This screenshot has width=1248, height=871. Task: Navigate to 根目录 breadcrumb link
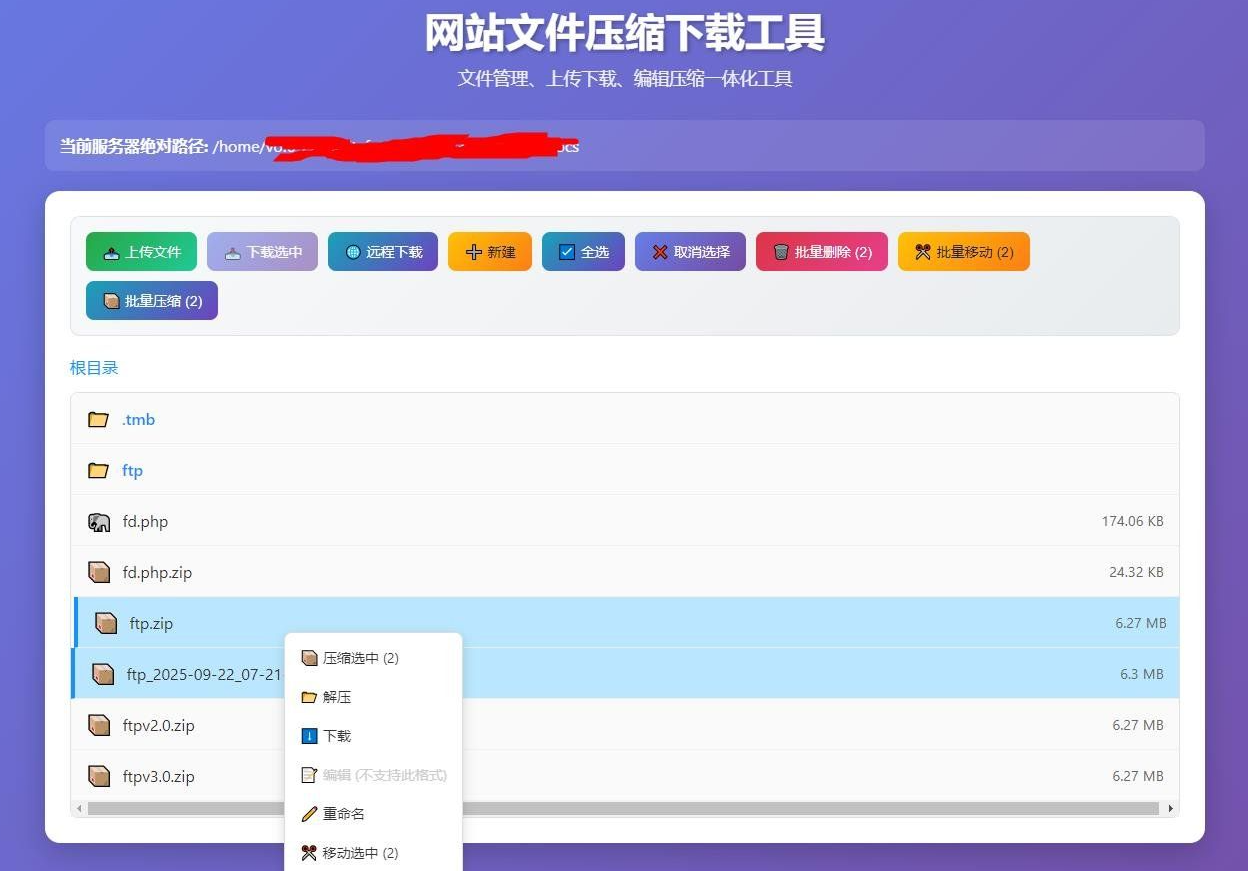click(94, 368)
